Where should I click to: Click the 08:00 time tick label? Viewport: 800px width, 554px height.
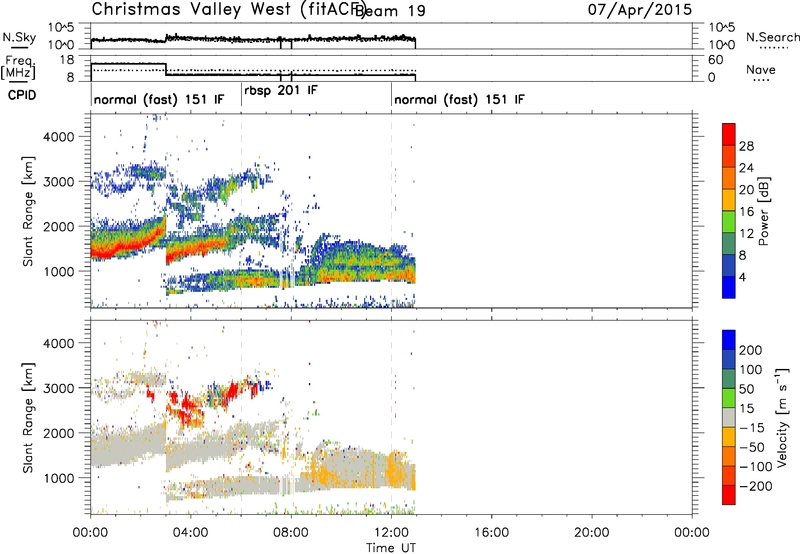pyautogui.click(x=291, y=533)
